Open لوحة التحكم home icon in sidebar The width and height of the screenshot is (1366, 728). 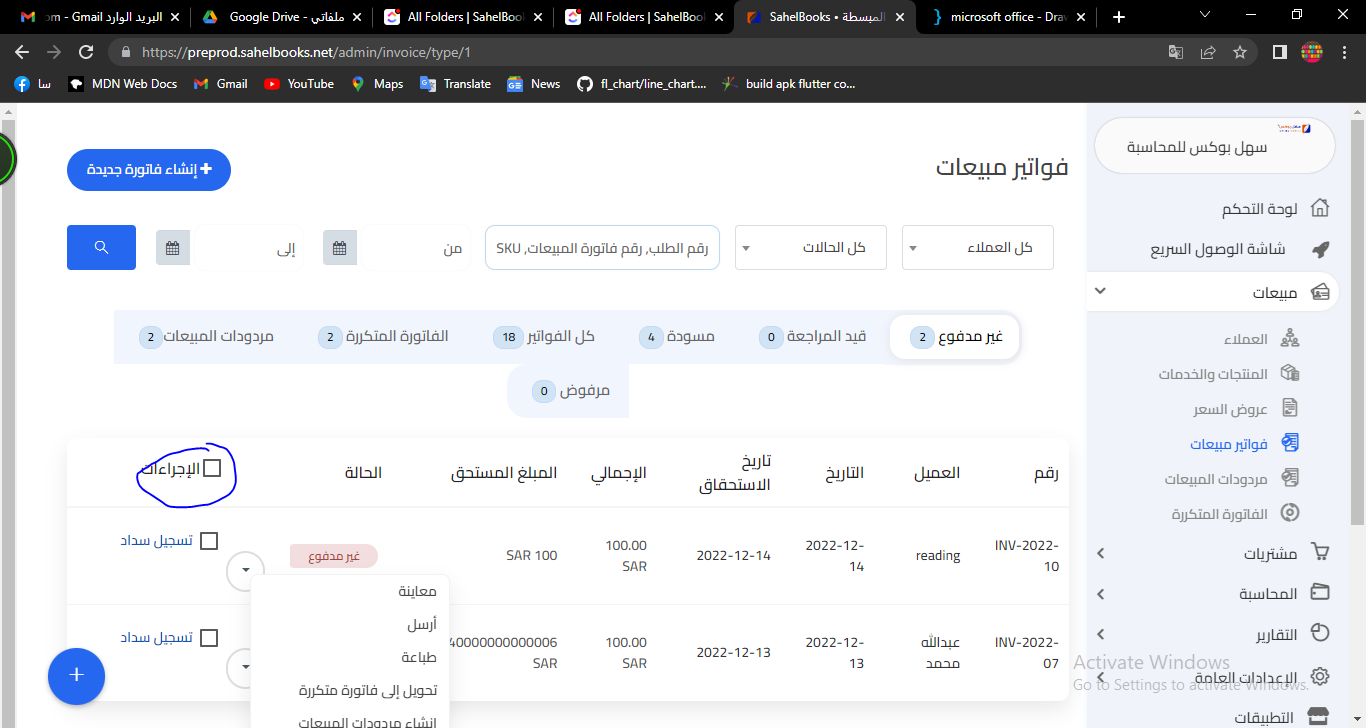(x=1320, y=209)
